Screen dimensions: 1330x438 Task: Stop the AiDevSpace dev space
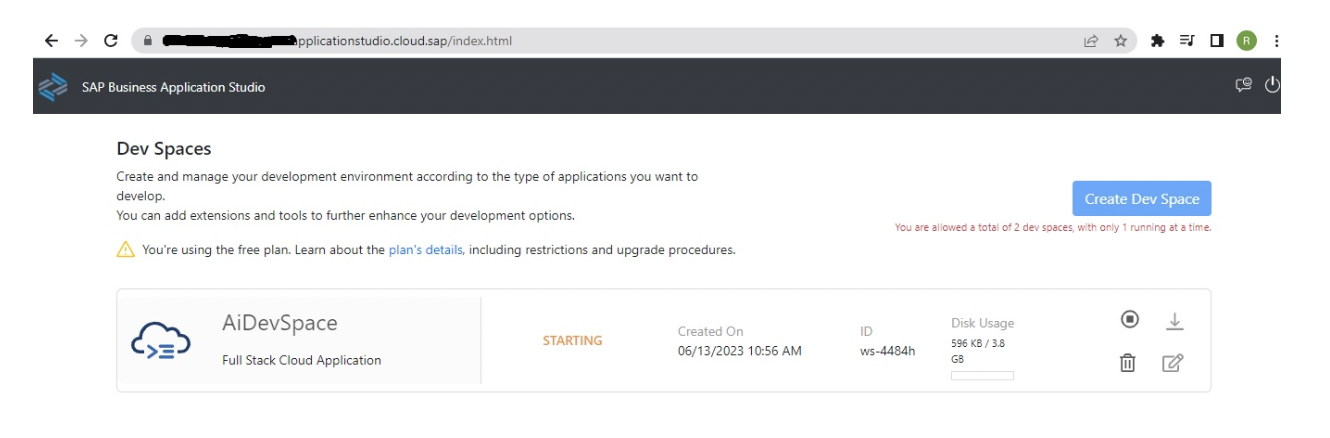coord(1129,319)
